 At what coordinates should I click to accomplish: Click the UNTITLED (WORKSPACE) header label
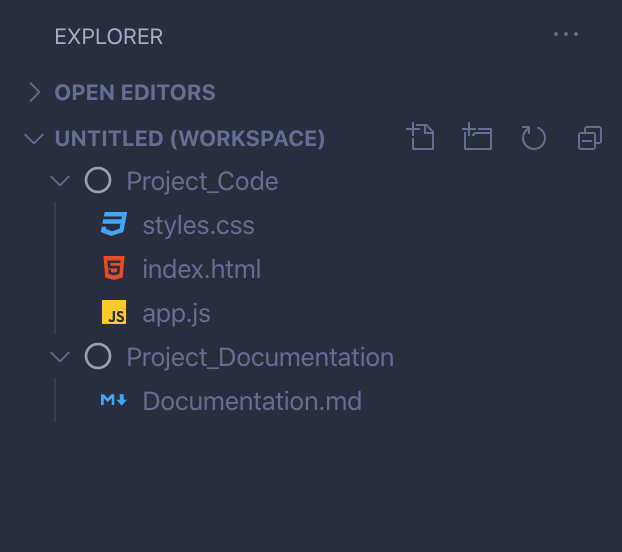(190, 139)
